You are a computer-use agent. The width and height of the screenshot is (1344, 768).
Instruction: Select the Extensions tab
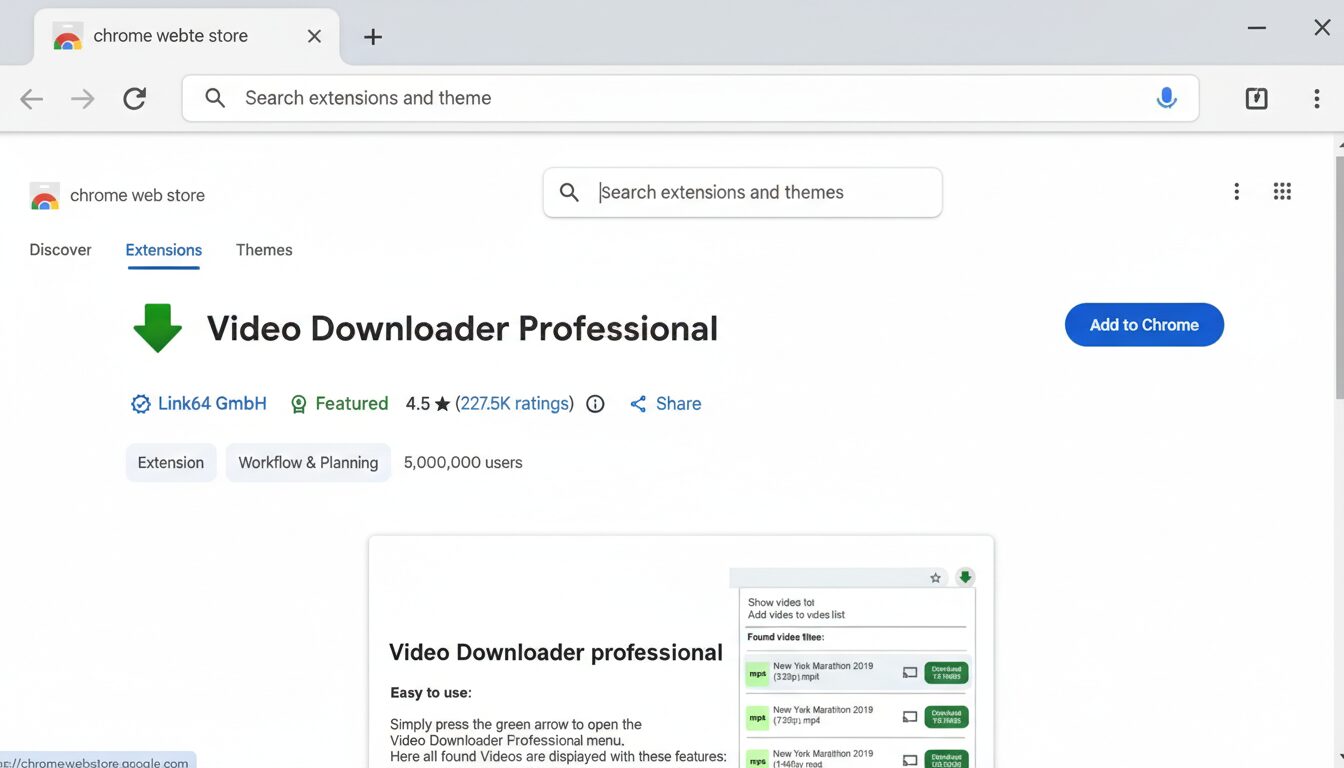(164, 250)
